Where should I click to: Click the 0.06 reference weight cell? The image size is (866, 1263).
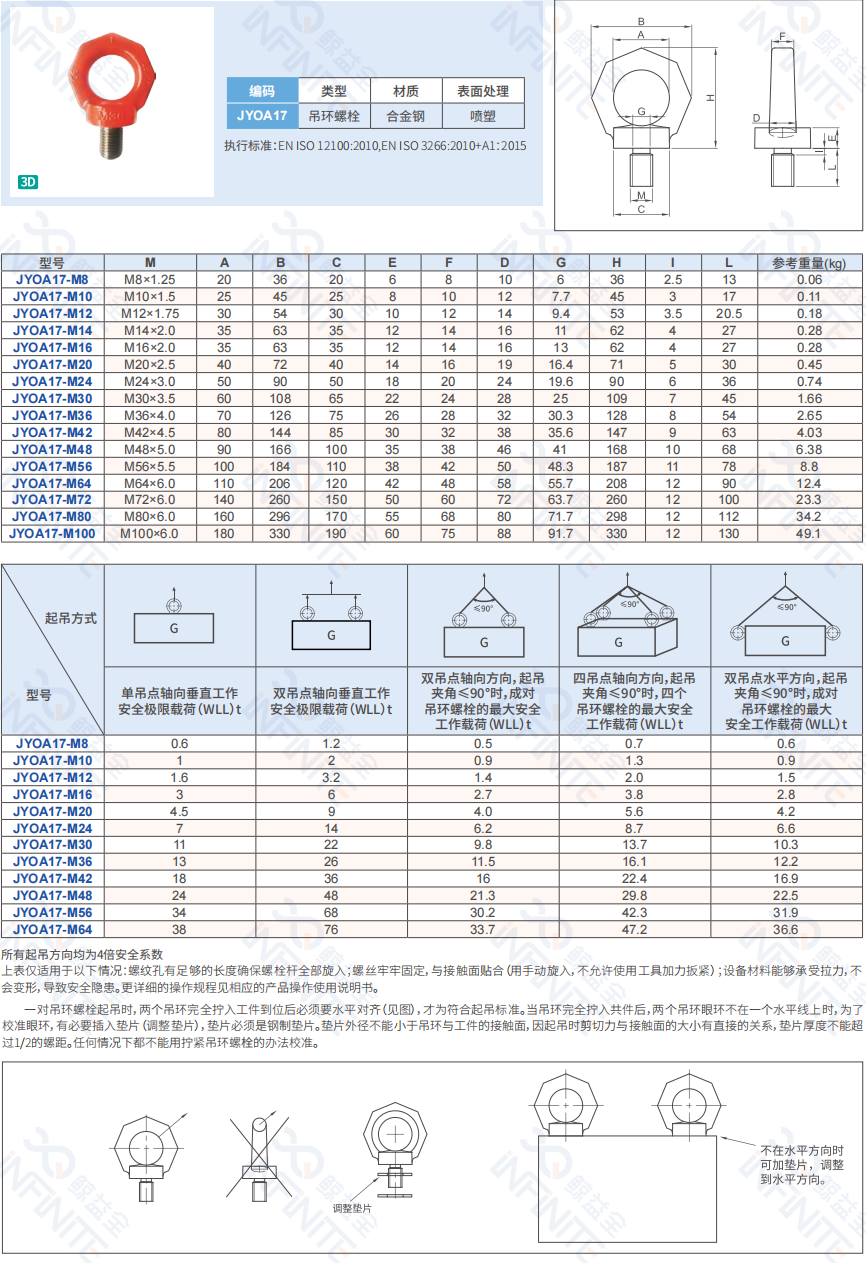pyautogui.click(x=809, y=280)
